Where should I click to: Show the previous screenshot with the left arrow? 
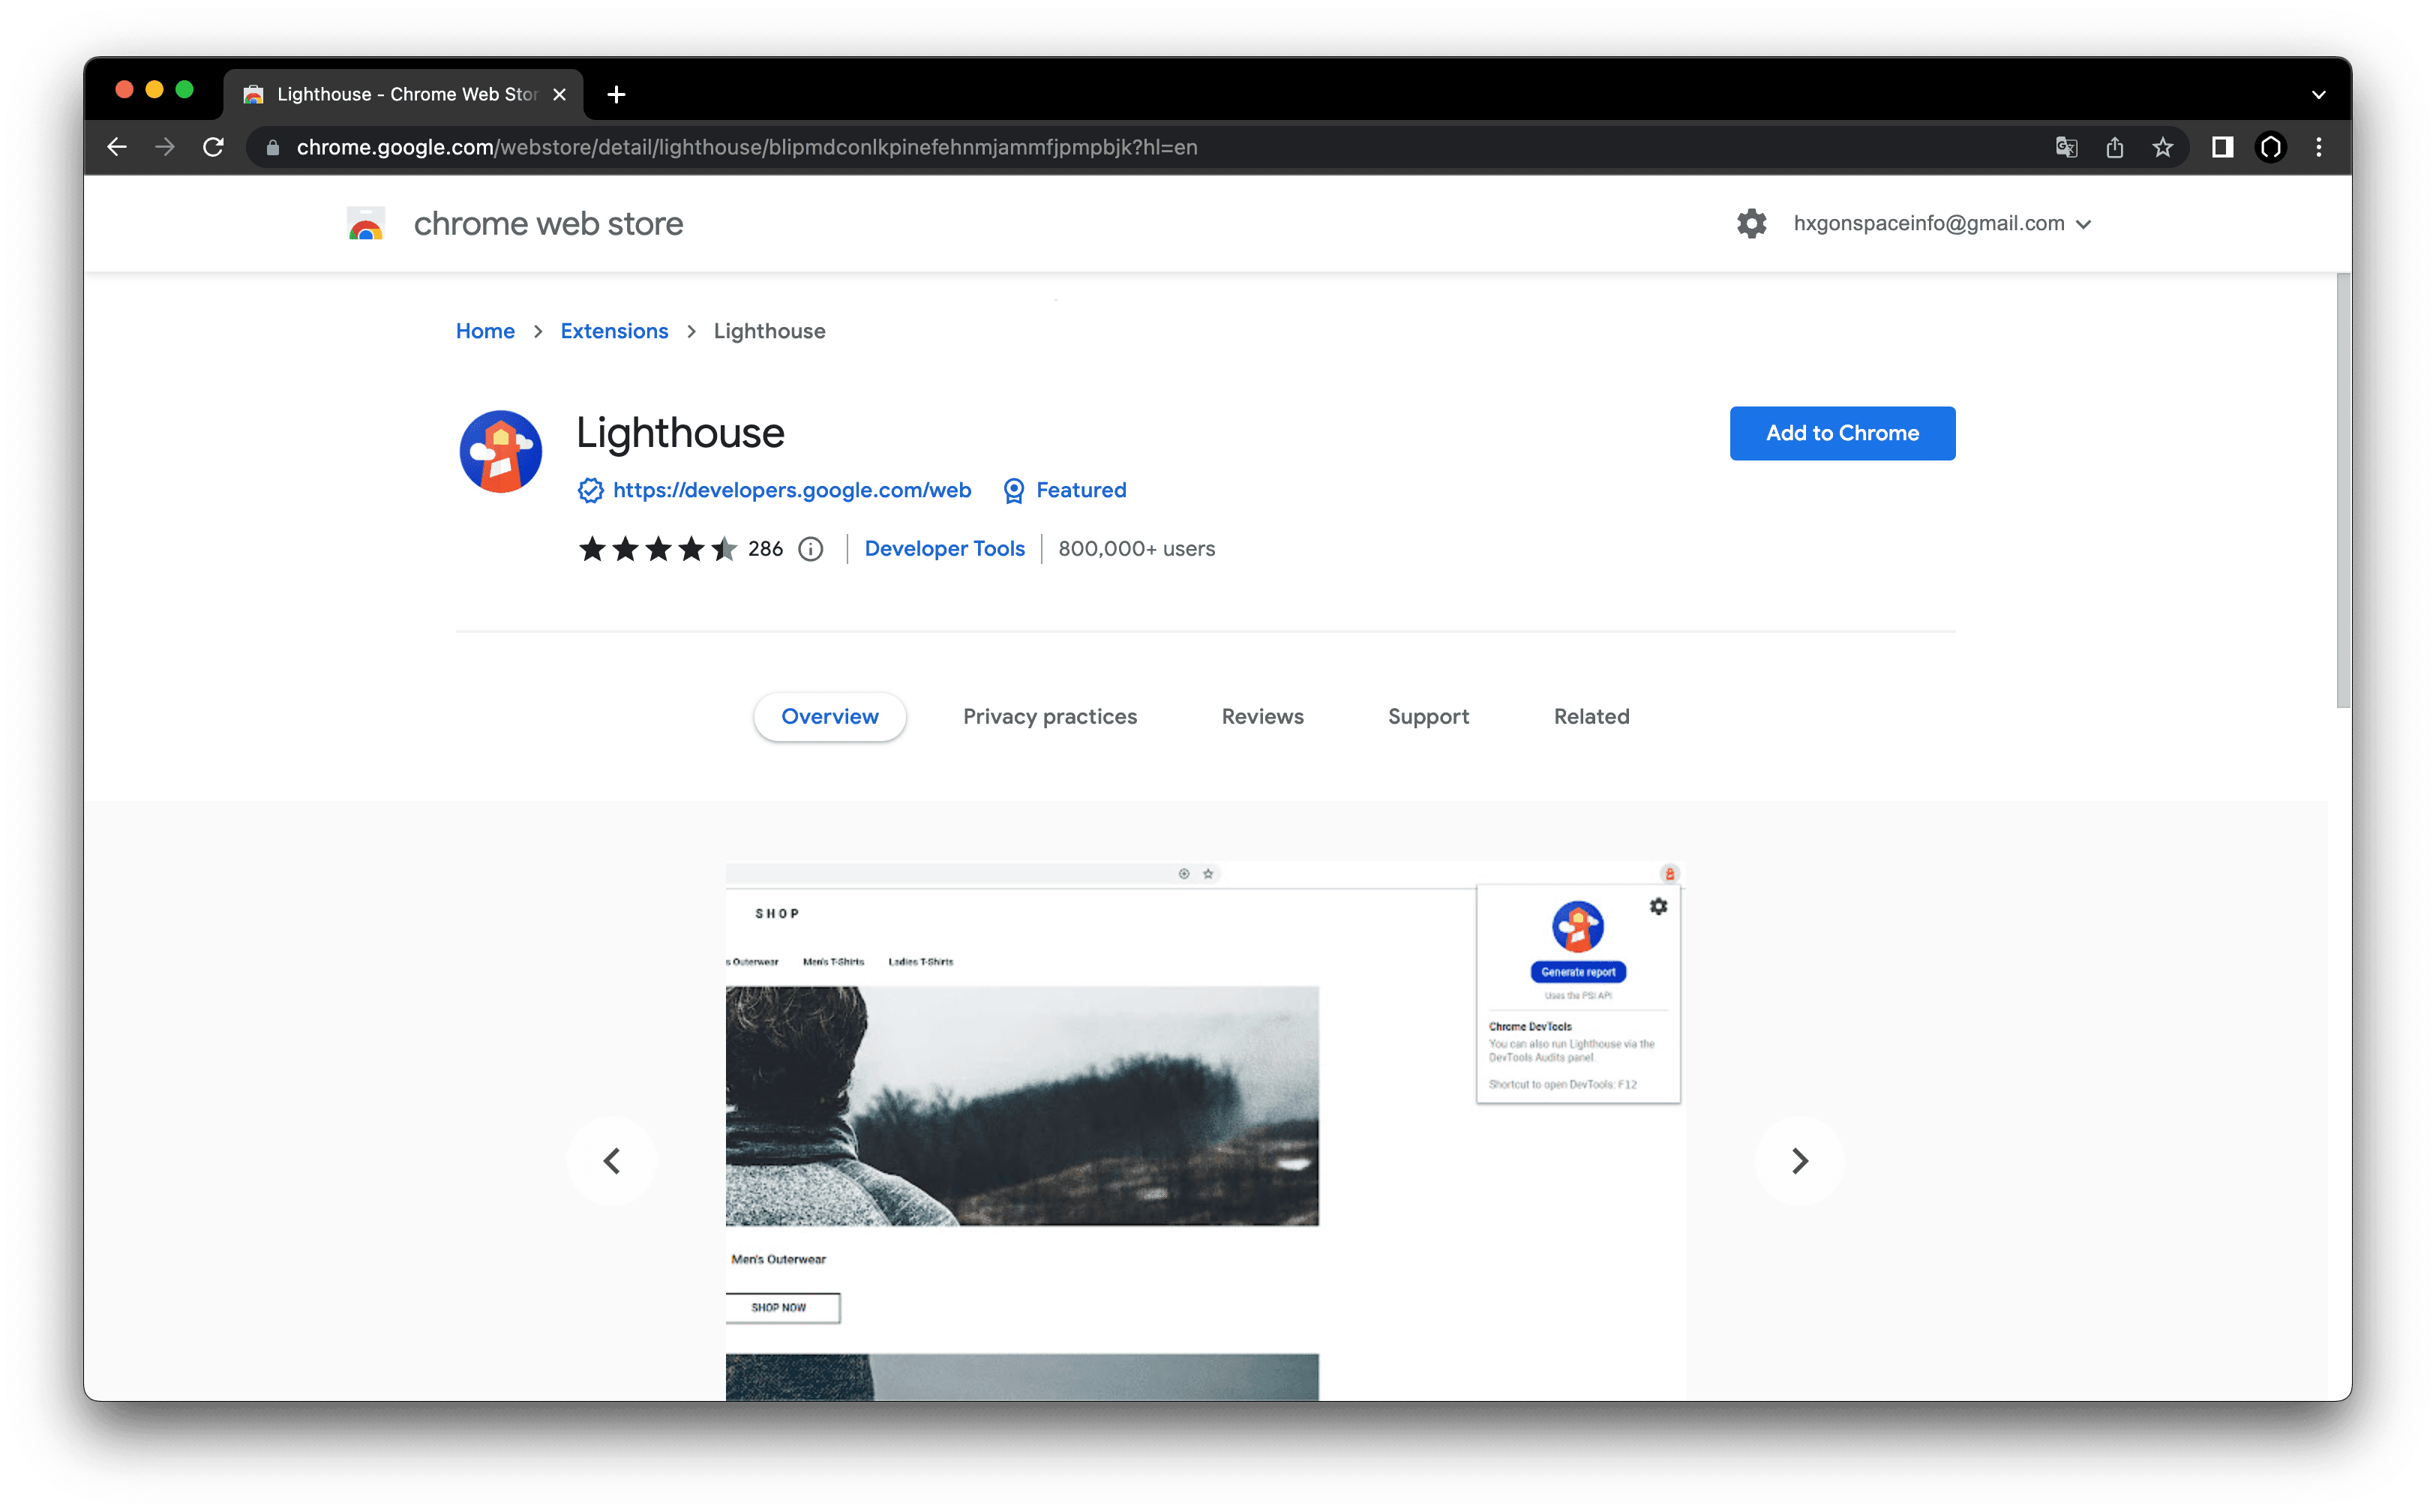(612, 1160)
